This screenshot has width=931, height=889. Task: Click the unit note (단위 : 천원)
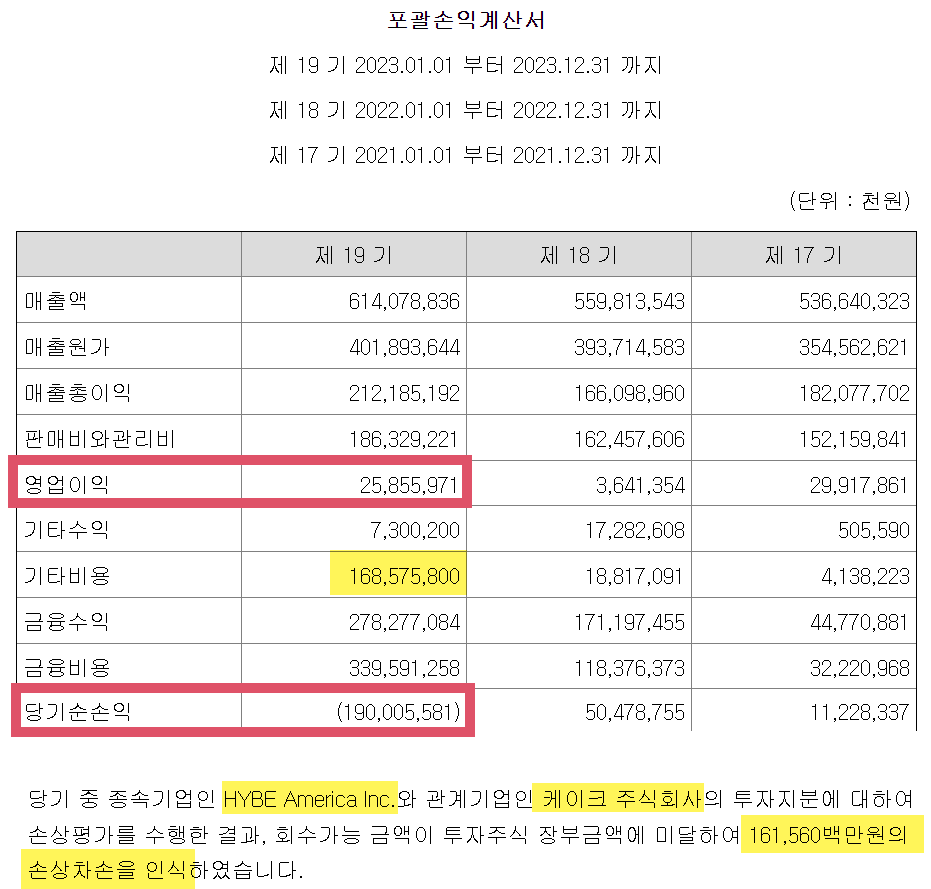(850, 201)
